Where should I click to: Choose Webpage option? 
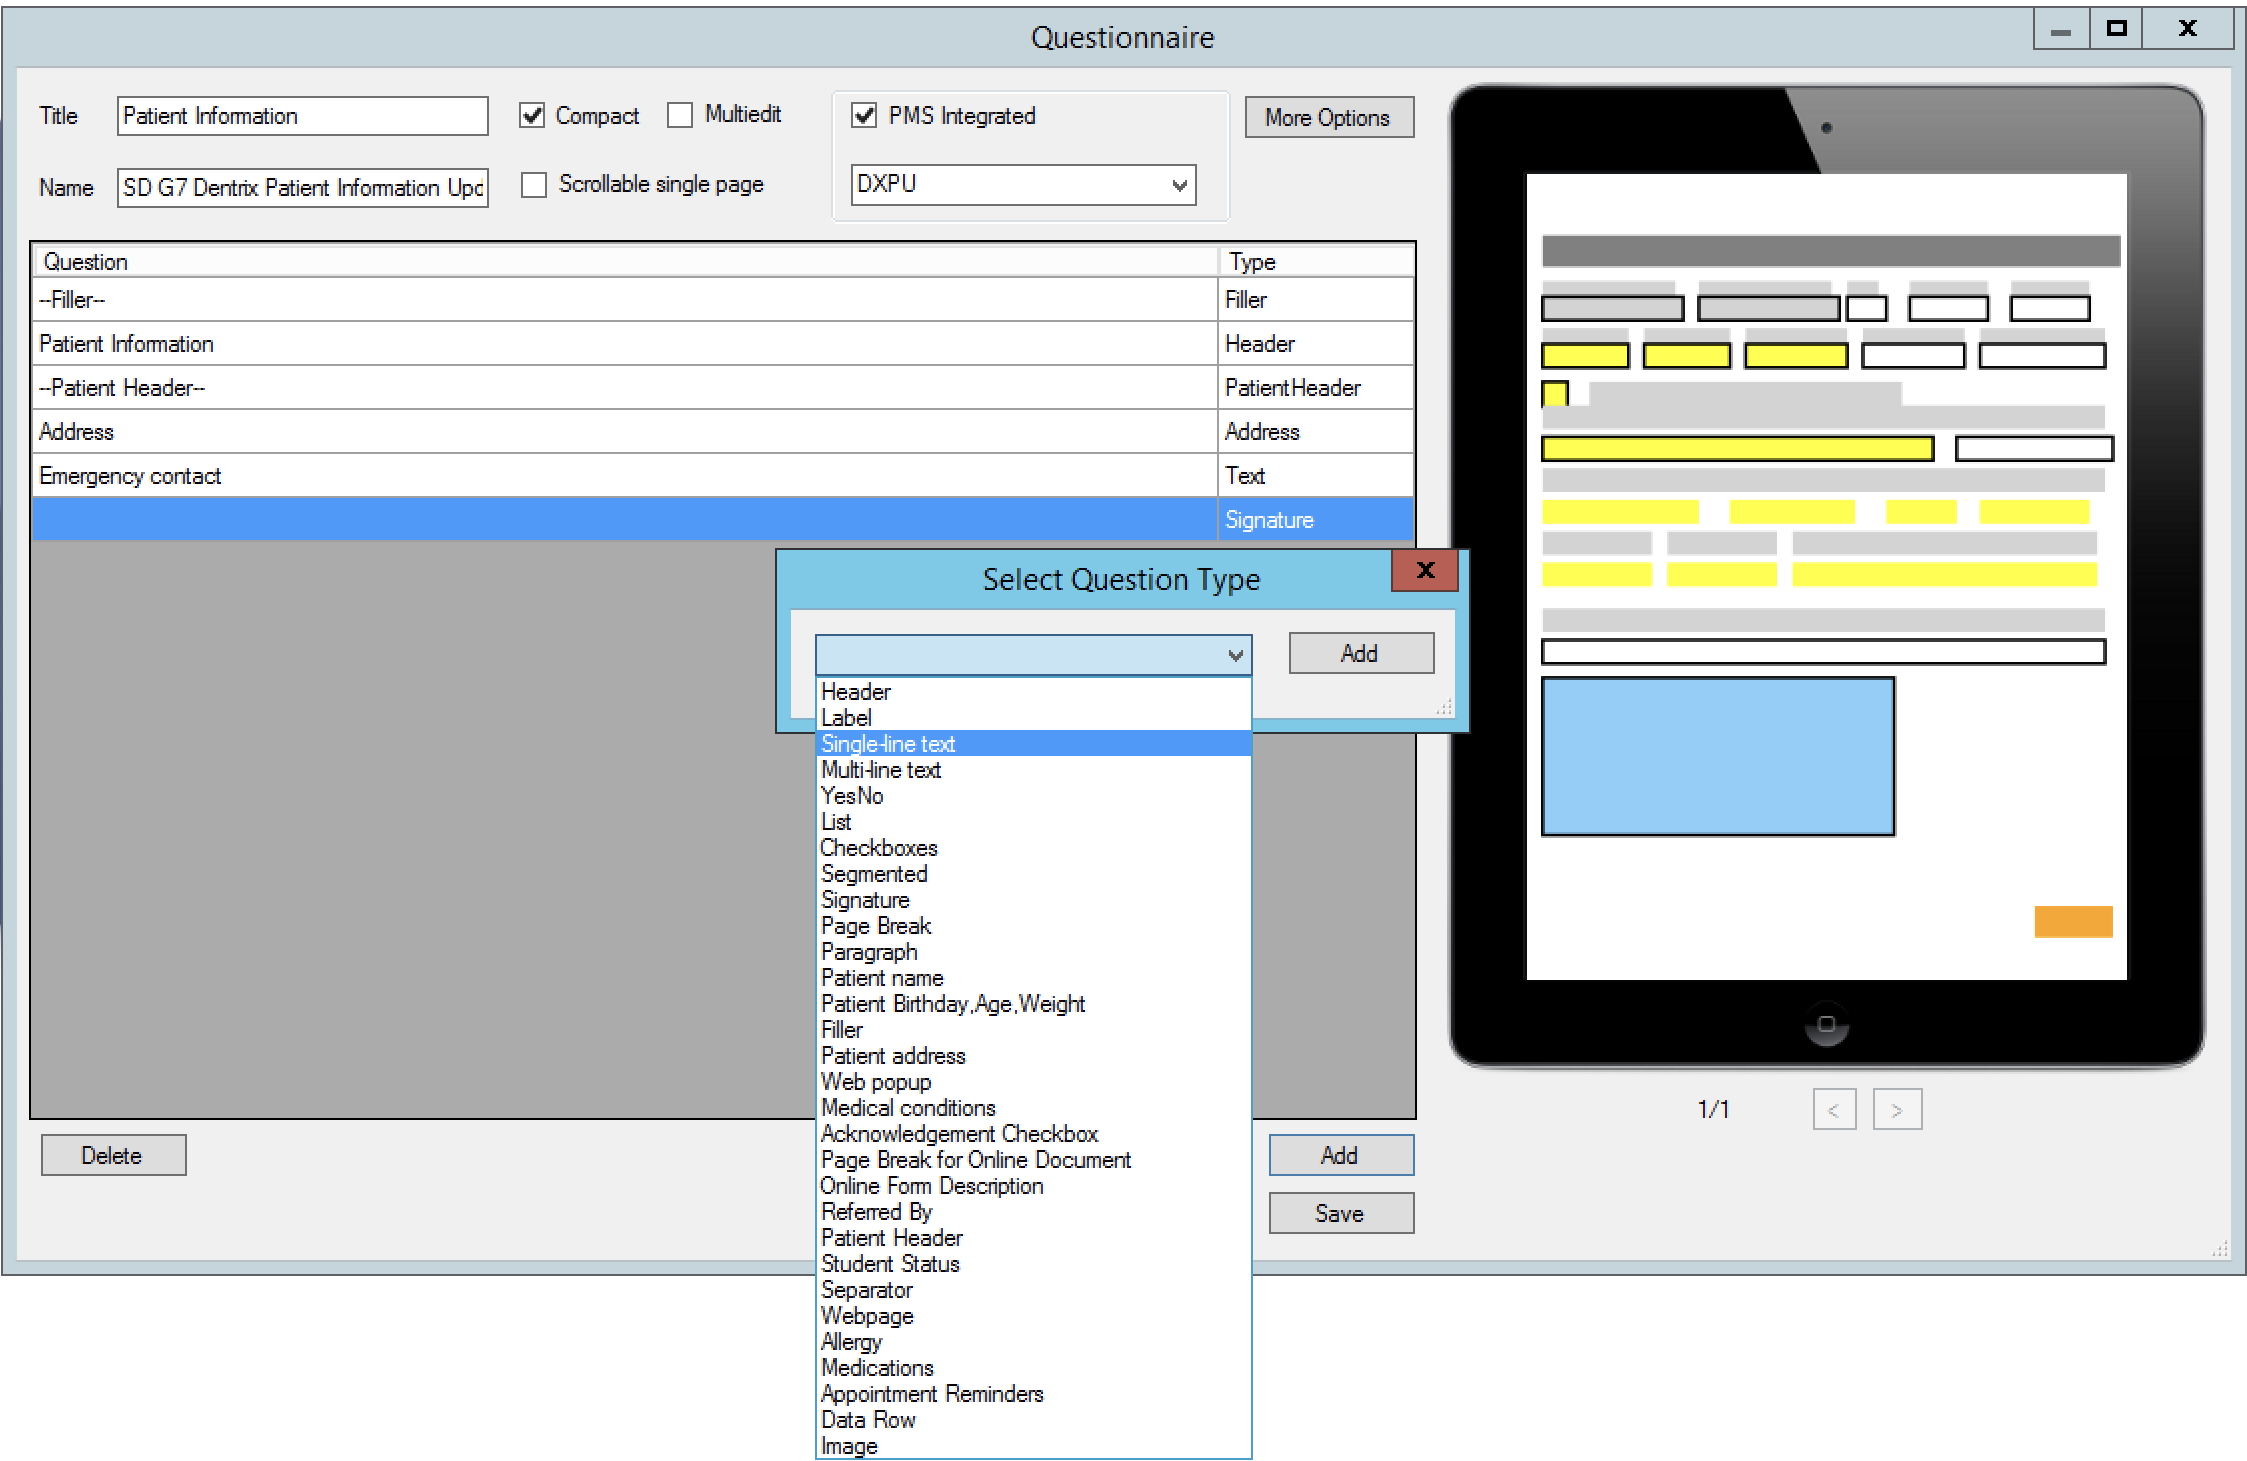(x=1033, y=1316)
